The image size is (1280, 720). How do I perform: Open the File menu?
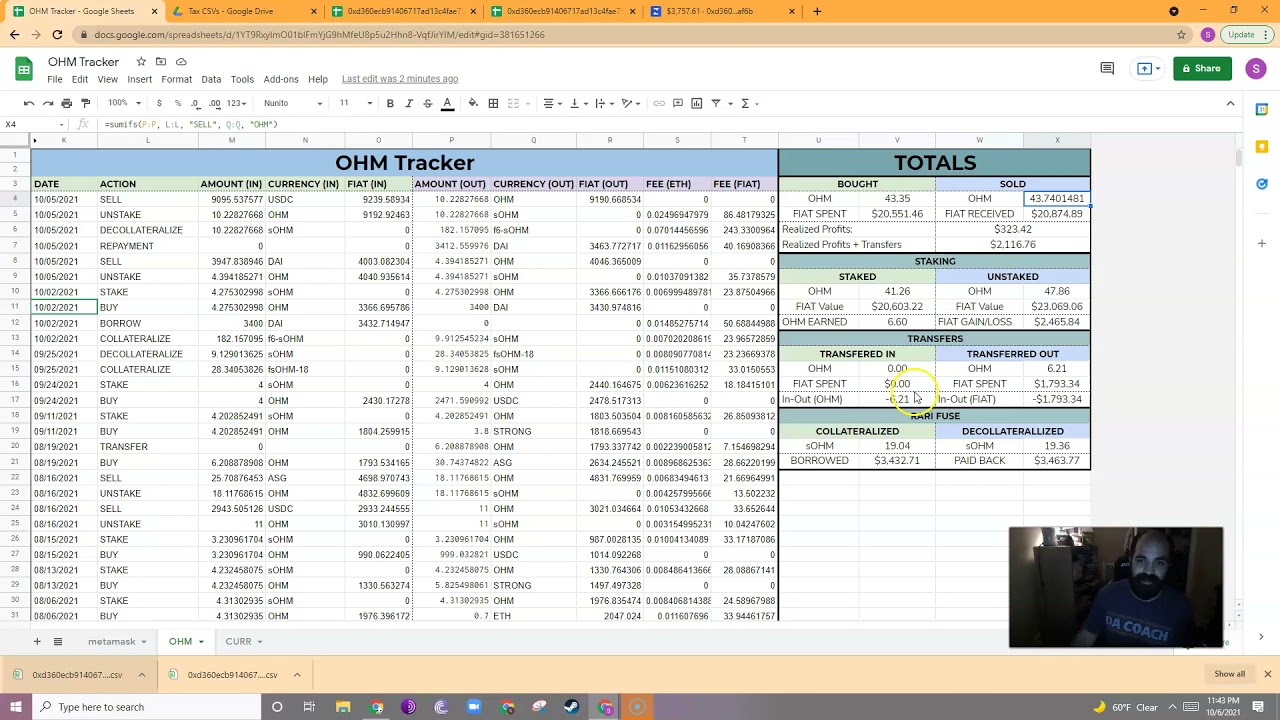[x=55, y=79]
